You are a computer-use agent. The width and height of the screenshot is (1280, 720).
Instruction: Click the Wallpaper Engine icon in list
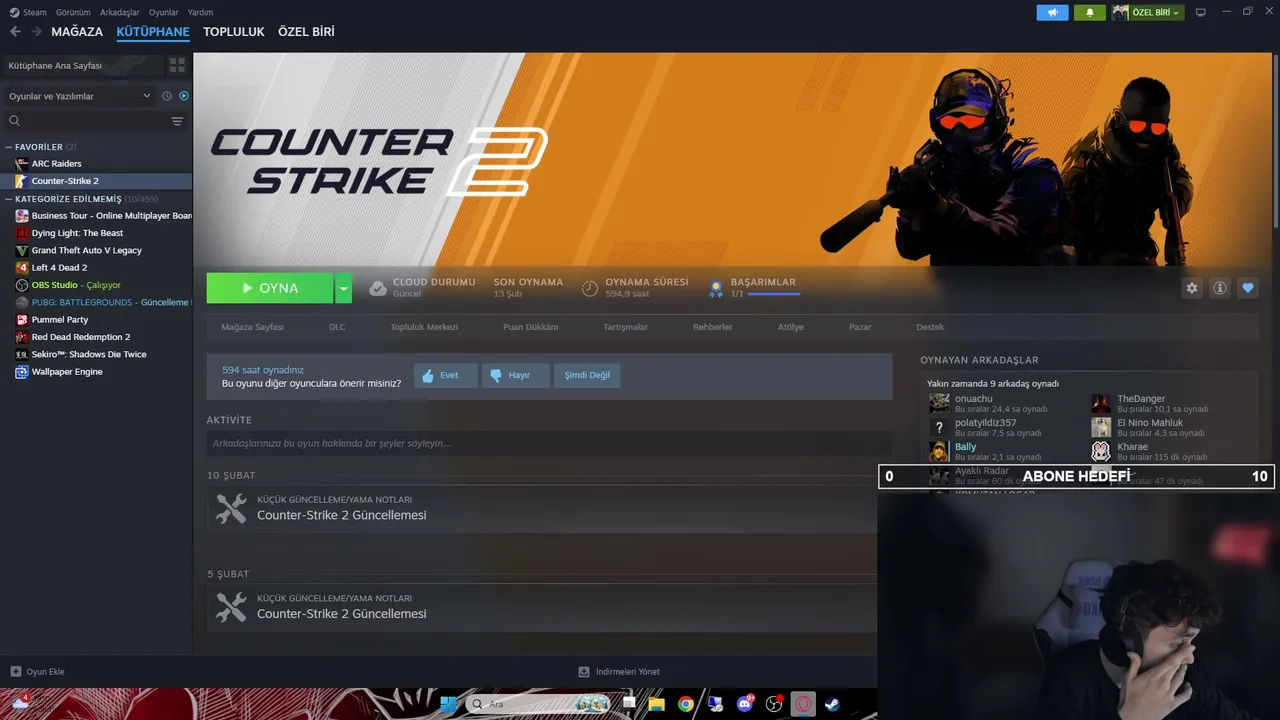(22, 371)
